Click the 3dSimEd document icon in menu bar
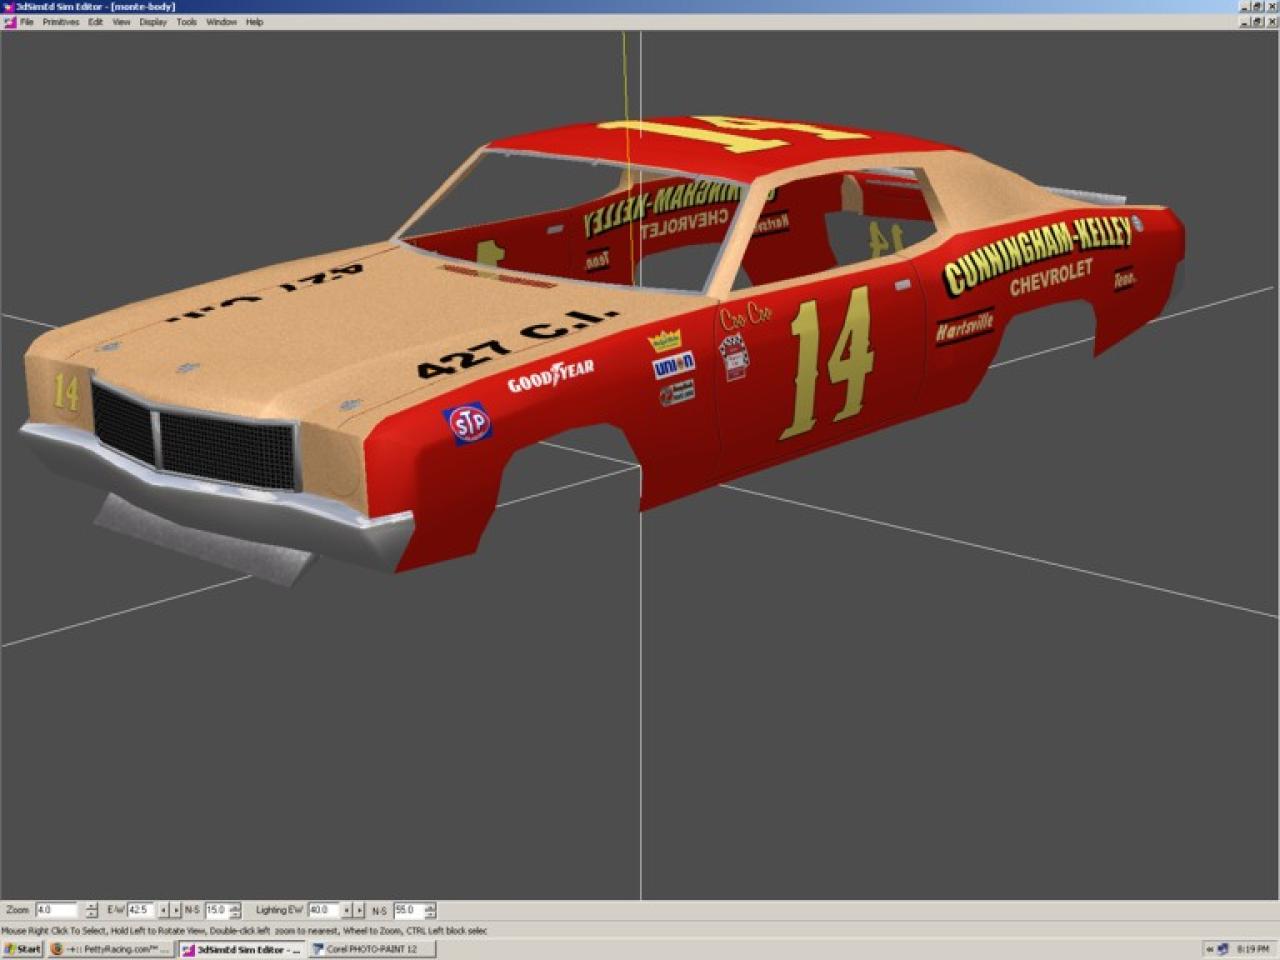Viewport: 1280px width, 960px height. pos(9,22)
